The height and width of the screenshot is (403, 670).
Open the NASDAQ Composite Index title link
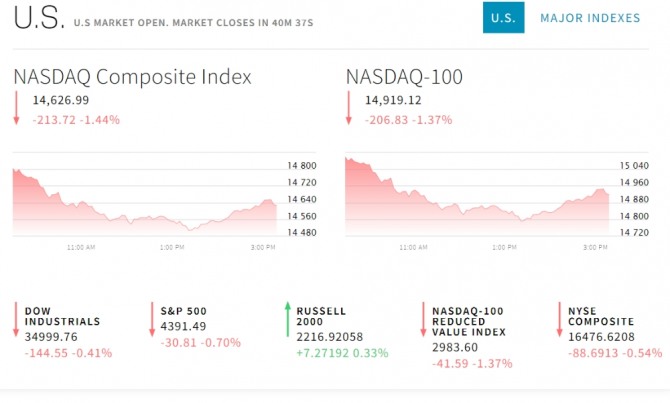(132, 77)
